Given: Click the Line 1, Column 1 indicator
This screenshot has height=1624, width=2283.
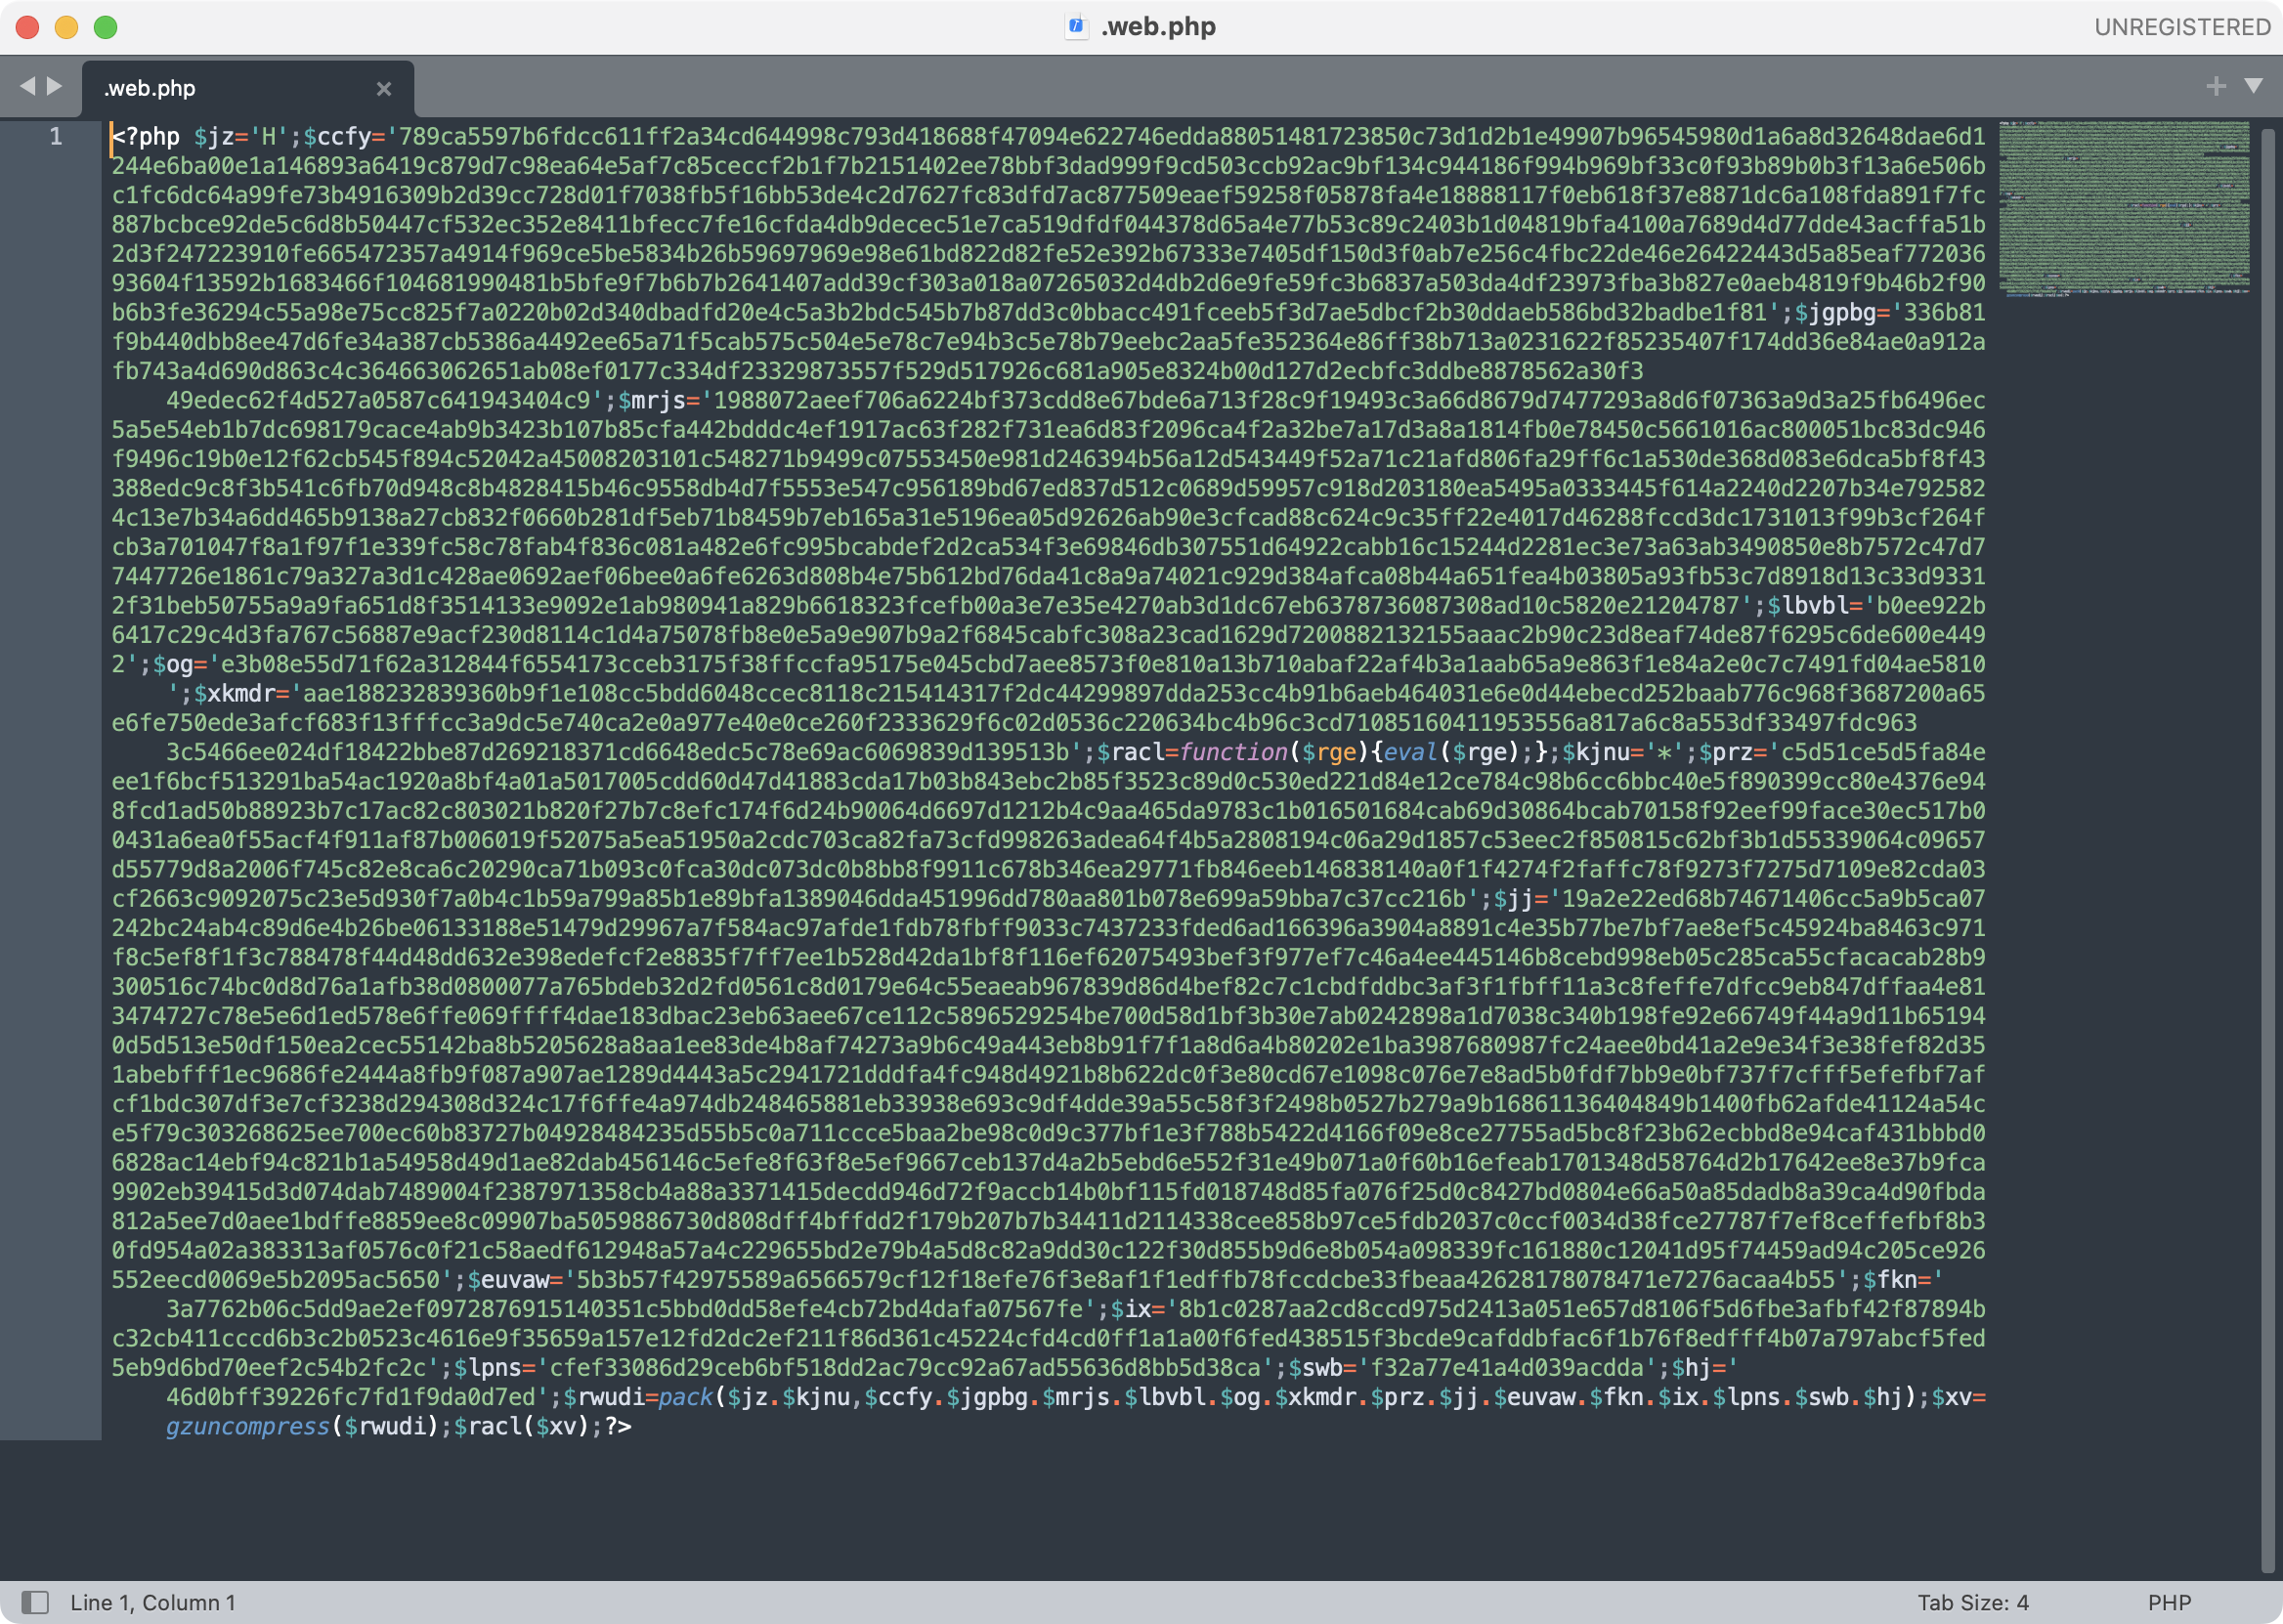Looking at the screenshot, I should pos(153,1602).
